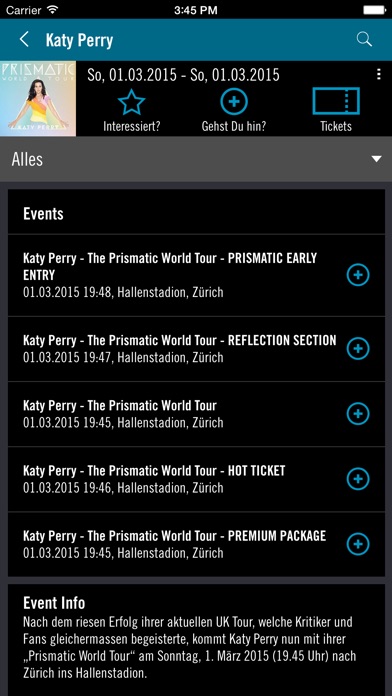Open the Prismatic tour poster thumbnail
The width and height of the screenshot is (392, 696).
tap(38, 99)
